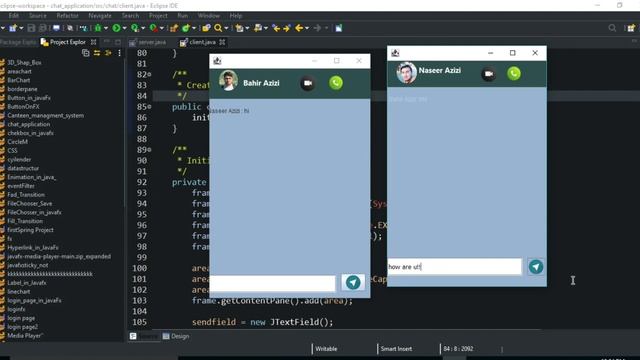Close the Project Explorer view tab
The image size is (640, 360).
[x=93, y=42]
